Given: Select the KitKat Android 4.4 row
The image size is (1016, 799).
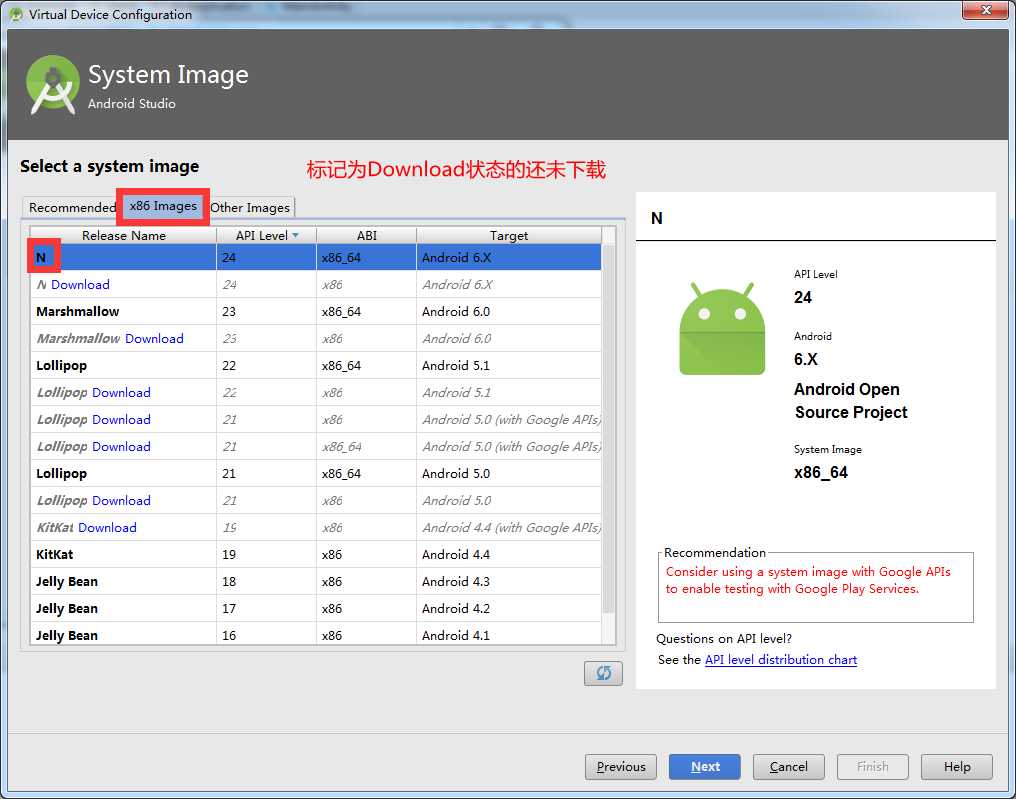Looking at the screenshot, I should (x=316, y=555).
